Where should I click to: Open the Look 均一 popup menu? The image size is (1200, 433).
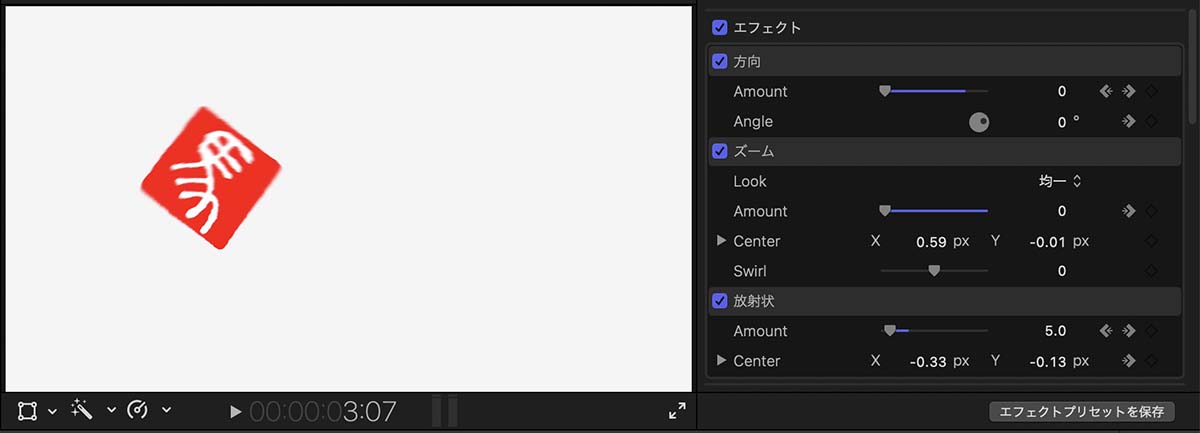[x=1061, y=181]
